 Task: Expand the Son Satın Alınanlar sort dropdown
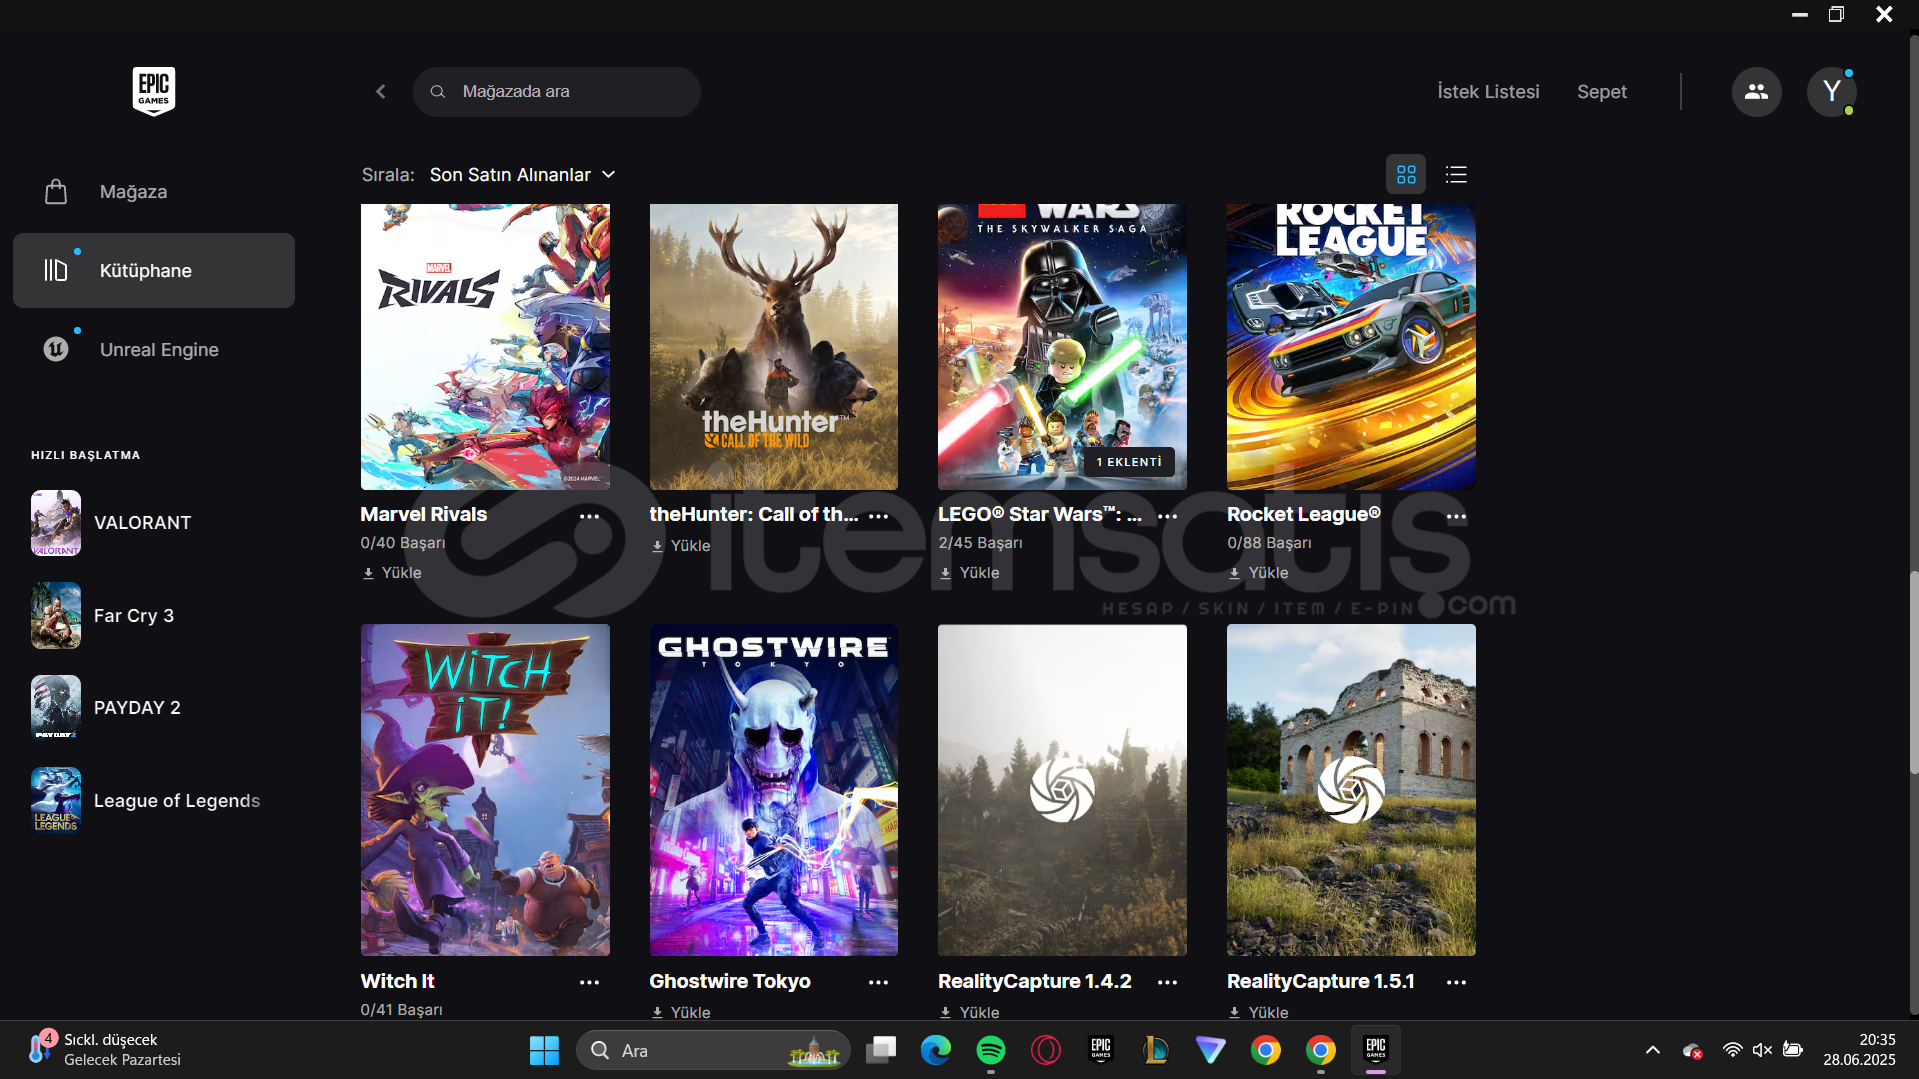[x=522, y=174]
